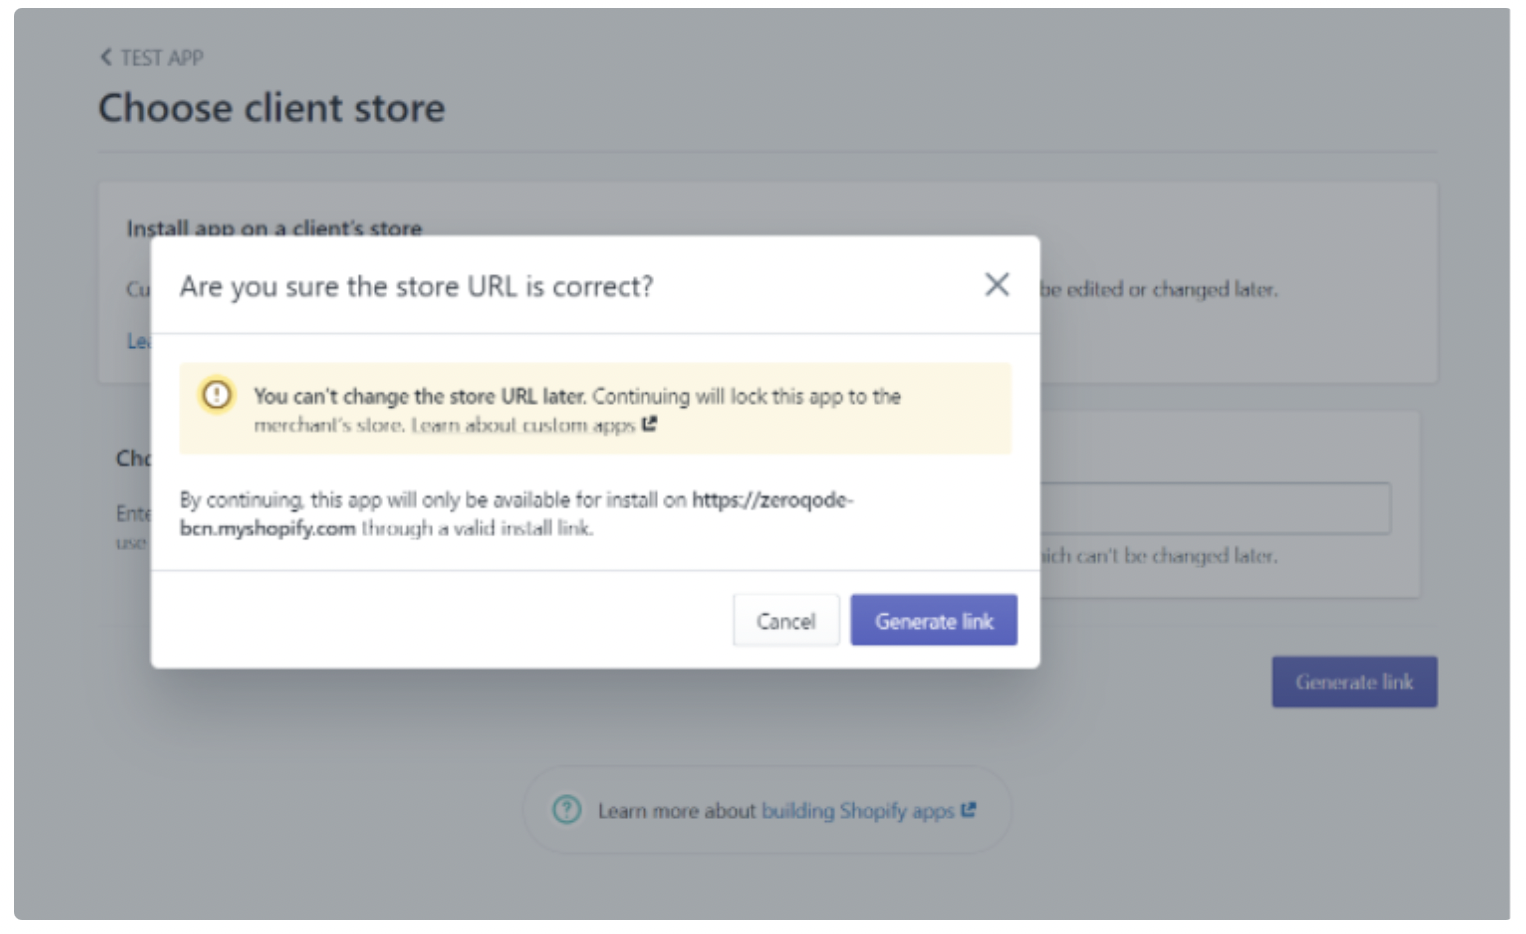Click the partially hidden link under Install app
This screenshot has width=1526, height=934.
click(x=138, y=341)
